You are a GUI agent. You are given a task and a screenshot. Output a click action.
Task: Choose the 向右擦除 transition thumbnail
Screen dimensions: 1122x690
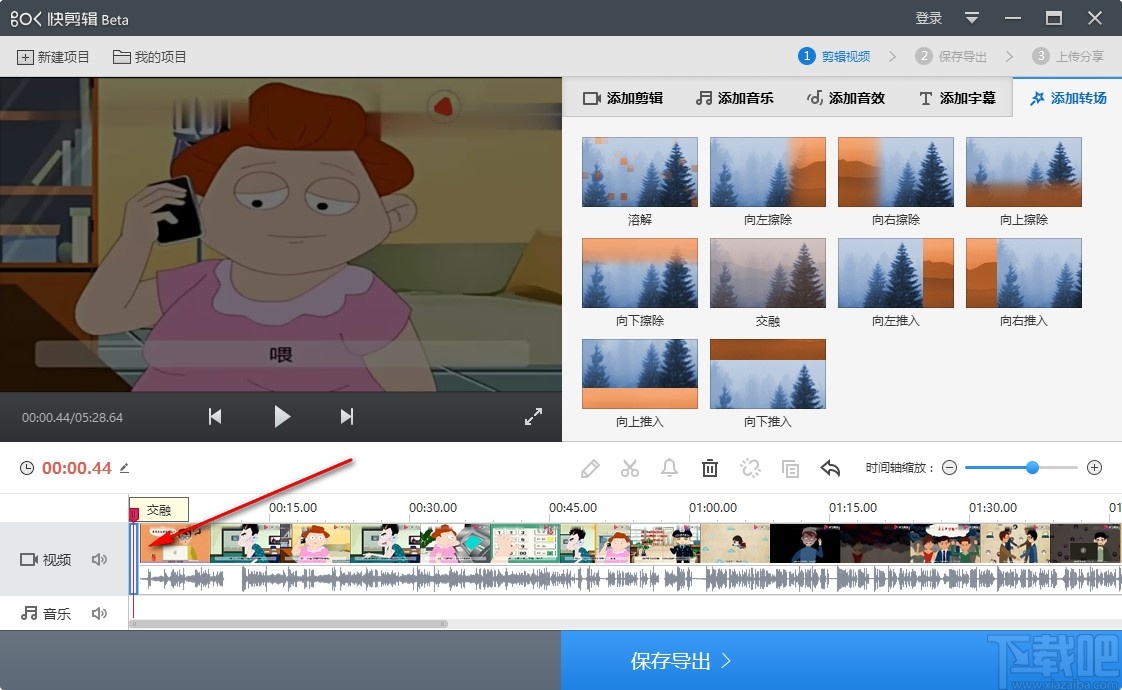coord(896,172)
